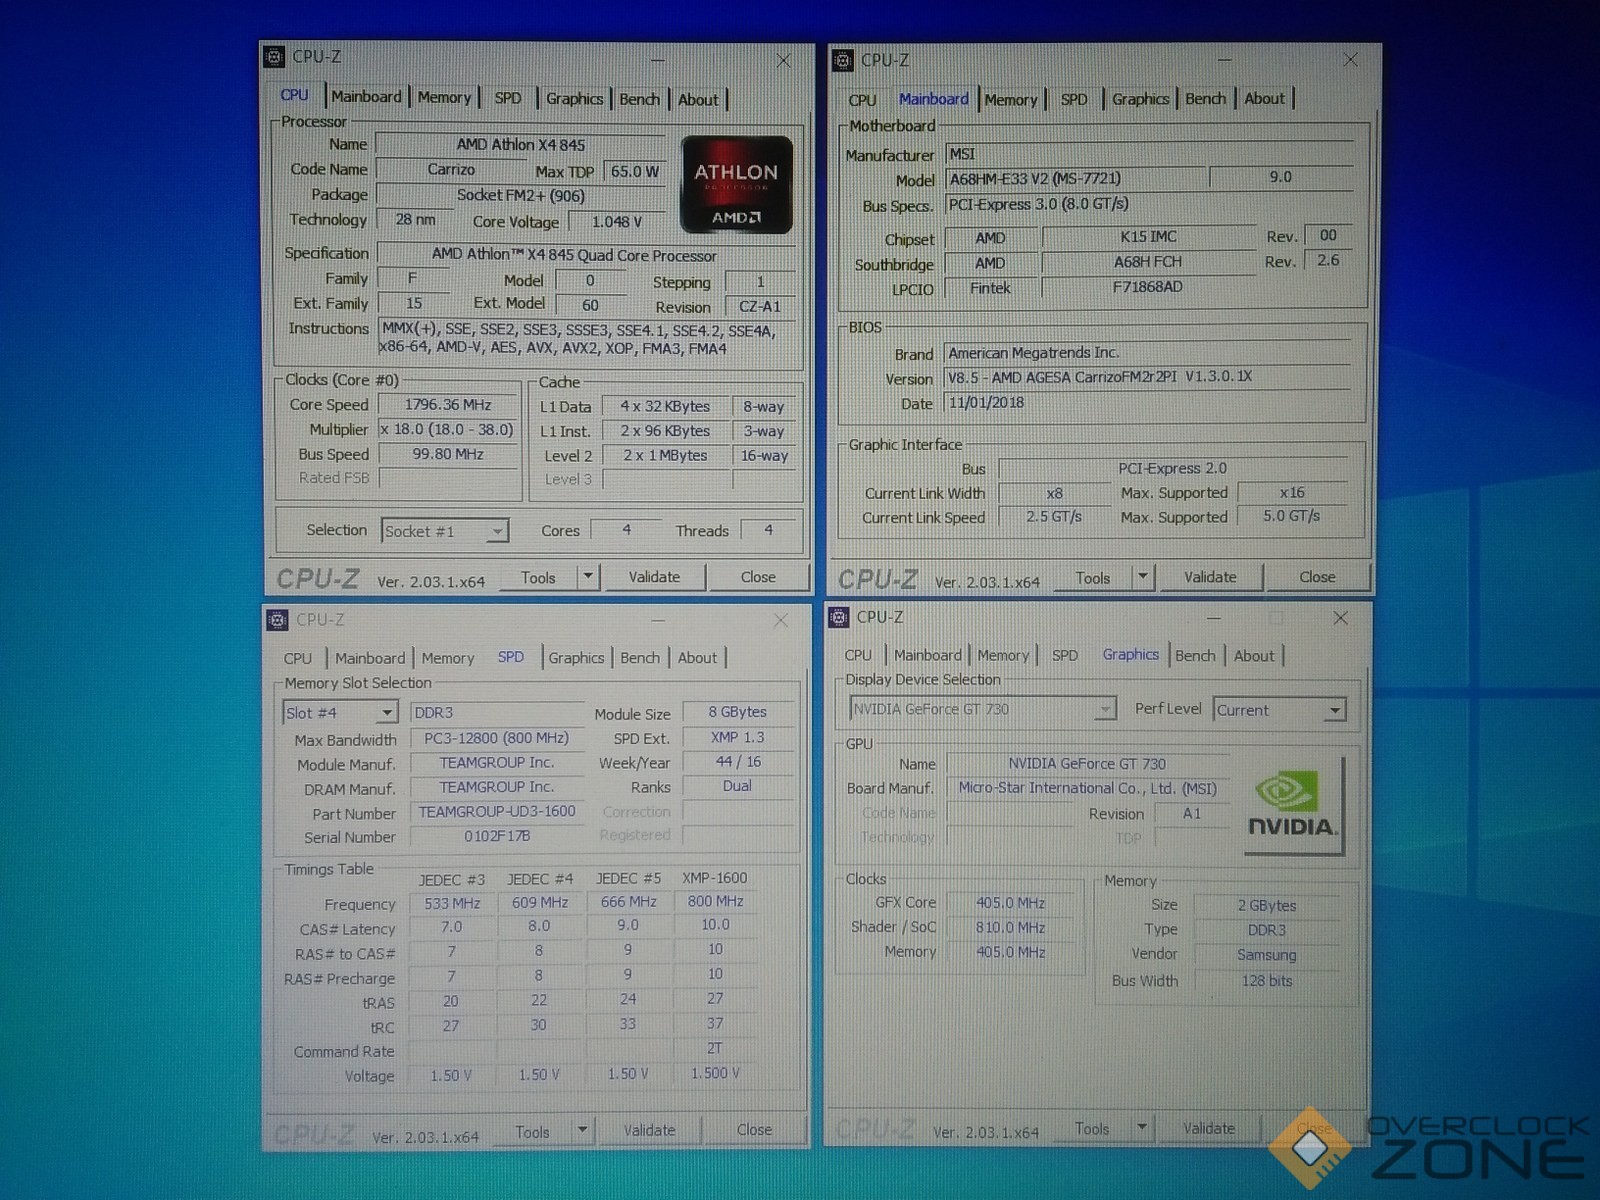This screenshot has height=1200, width=1600.
Task: Close the CPU window with X
Action: [783, 61]
